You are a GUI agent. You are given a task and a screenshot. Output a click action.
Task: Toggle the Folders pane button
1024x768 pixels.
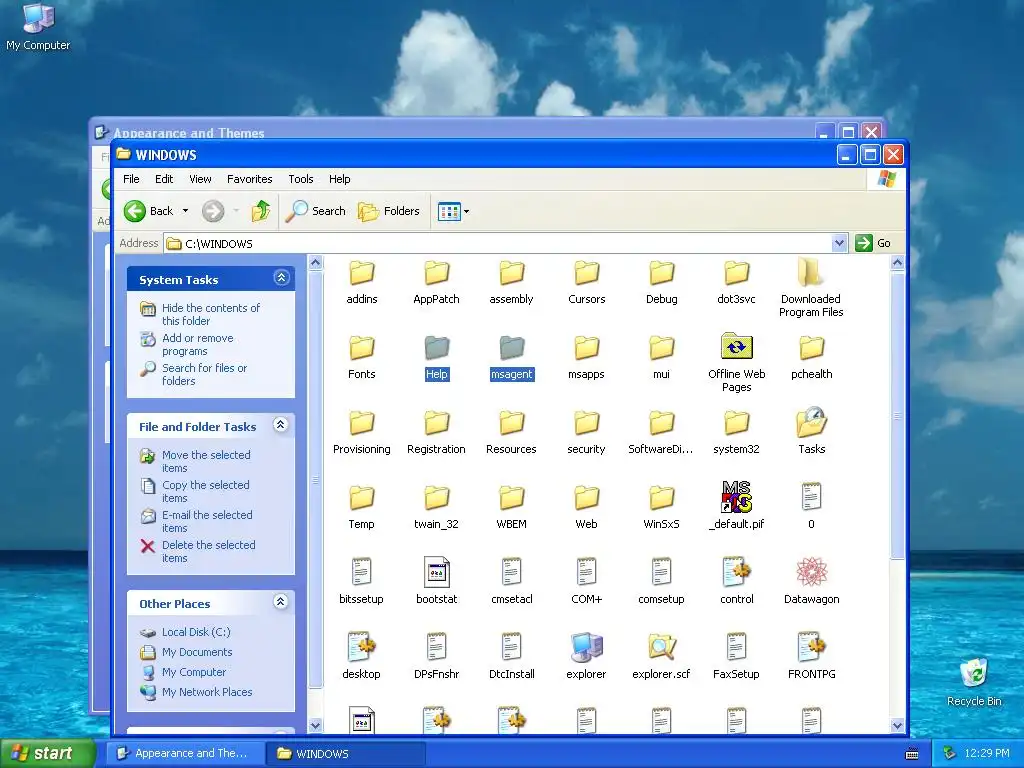pyautogui.click(x=389, y=211)
